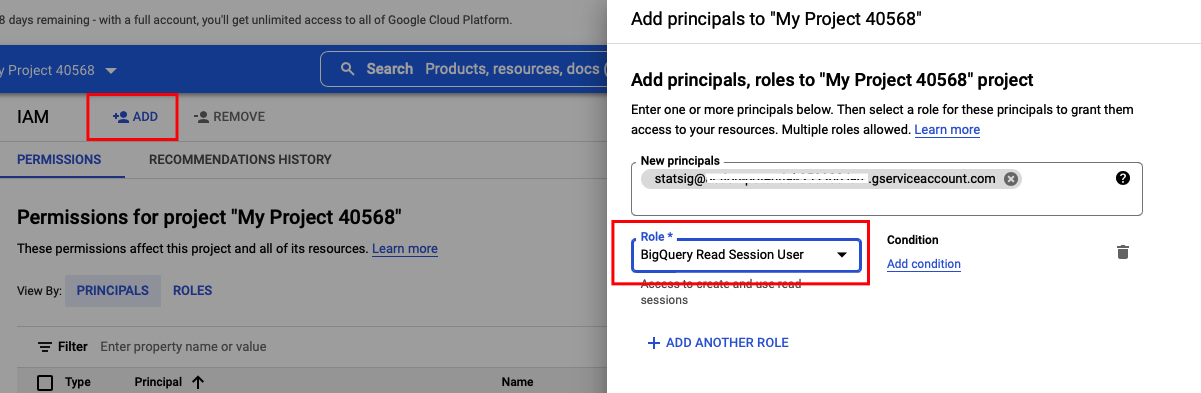Open the Role dropdown
This screenshot has width=1201, height=393.
746,255
